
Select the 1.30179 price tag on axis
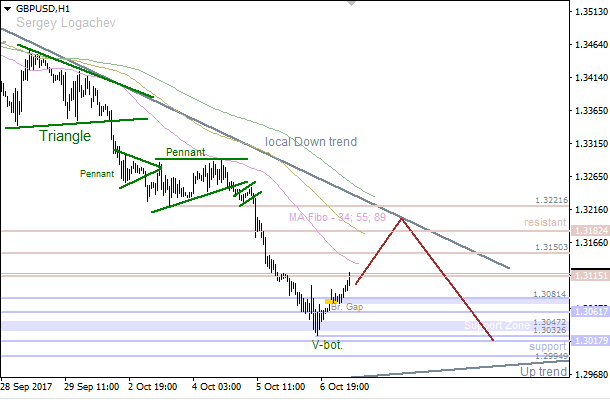[x=588, y=342]
